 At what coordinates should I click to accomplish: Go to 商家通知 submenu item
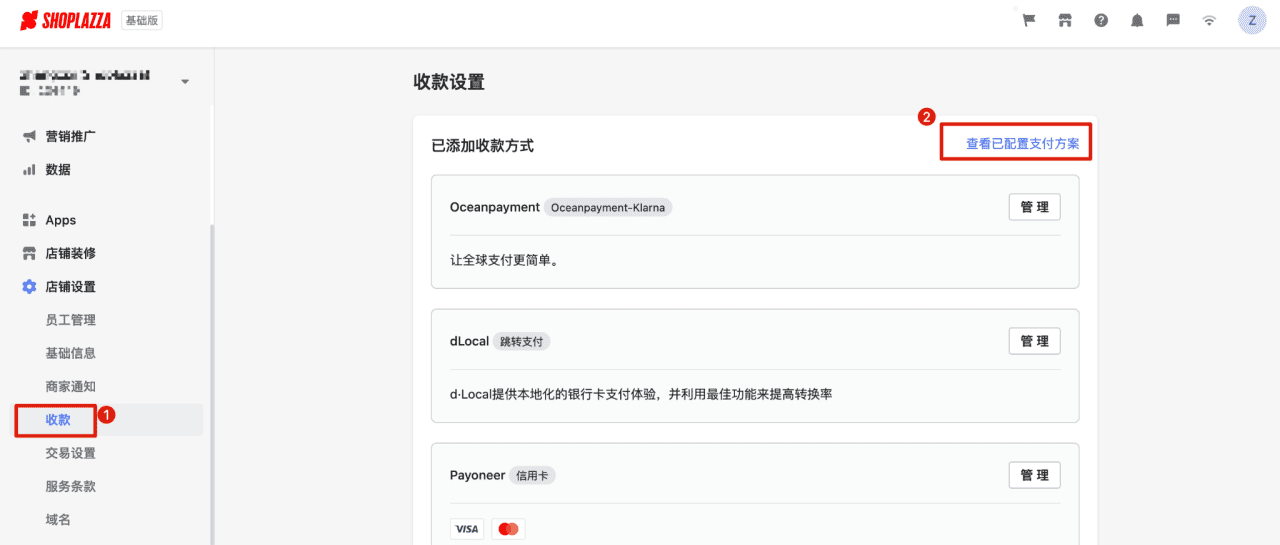[70, 387]
